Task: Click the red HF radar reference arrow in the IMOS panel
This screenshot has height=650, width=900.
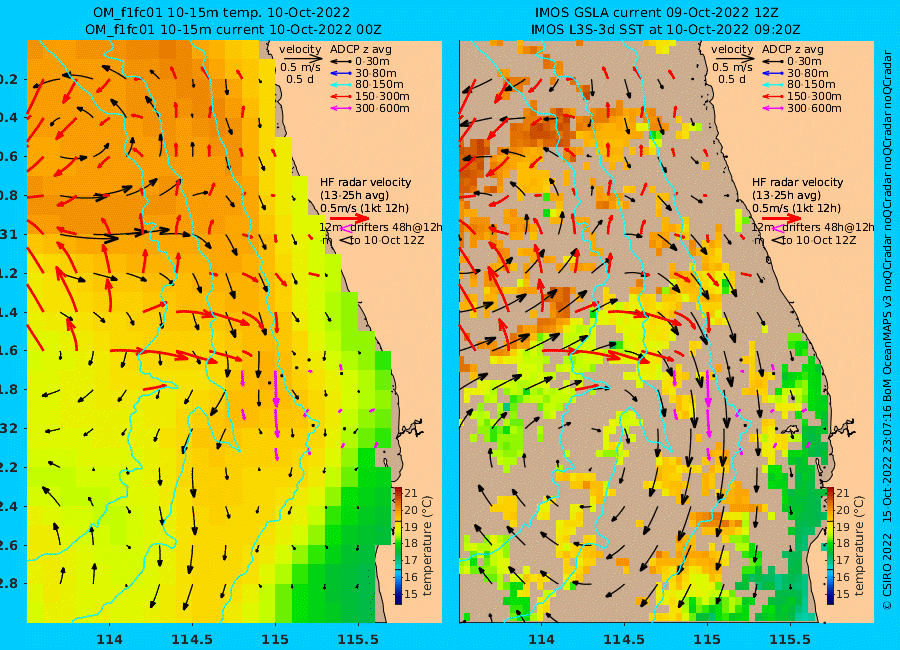Action: click(782, 218)
